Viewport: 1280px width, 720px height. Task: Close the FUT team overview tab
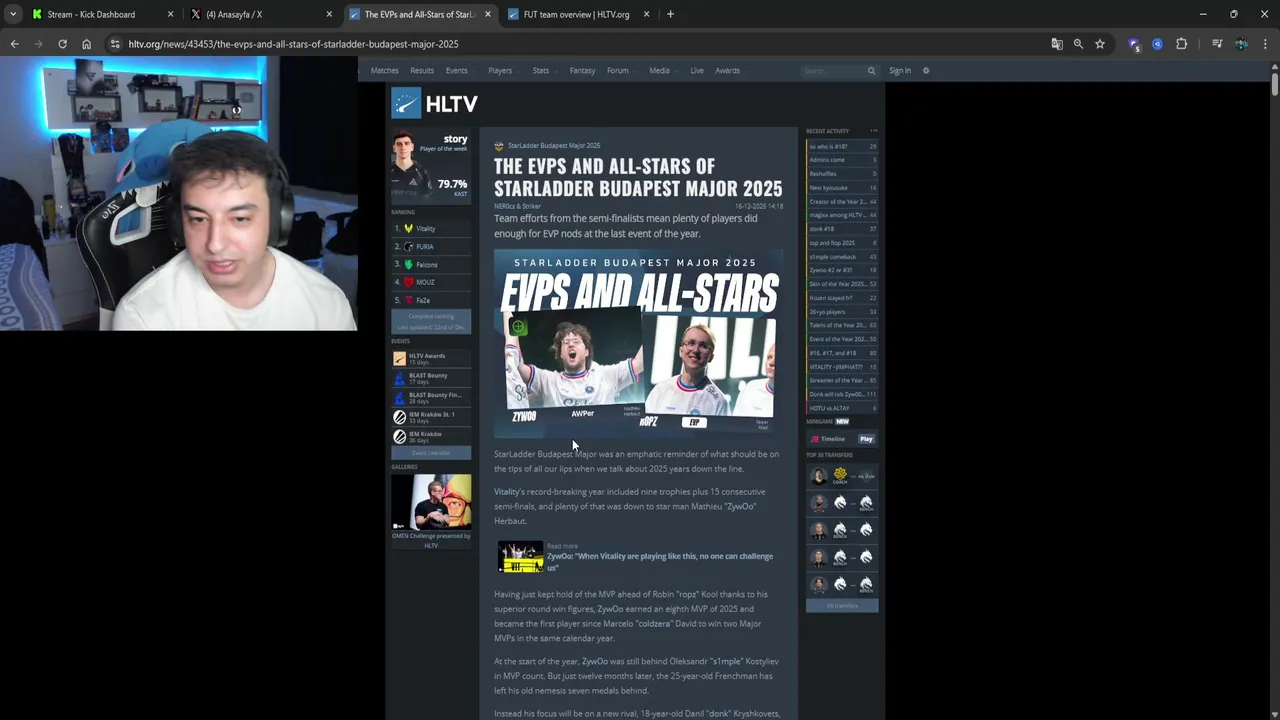pyautogui.click(x=646, y=14)
